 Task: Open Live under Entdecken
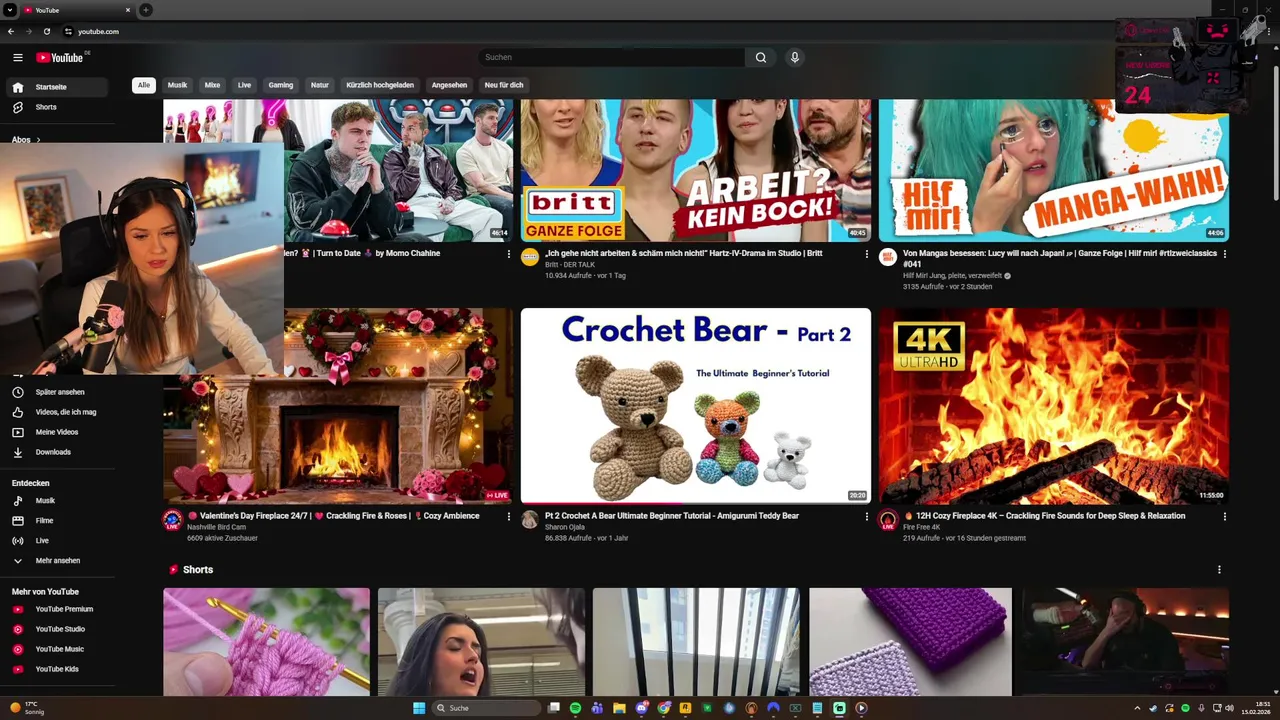coord(56,540)
